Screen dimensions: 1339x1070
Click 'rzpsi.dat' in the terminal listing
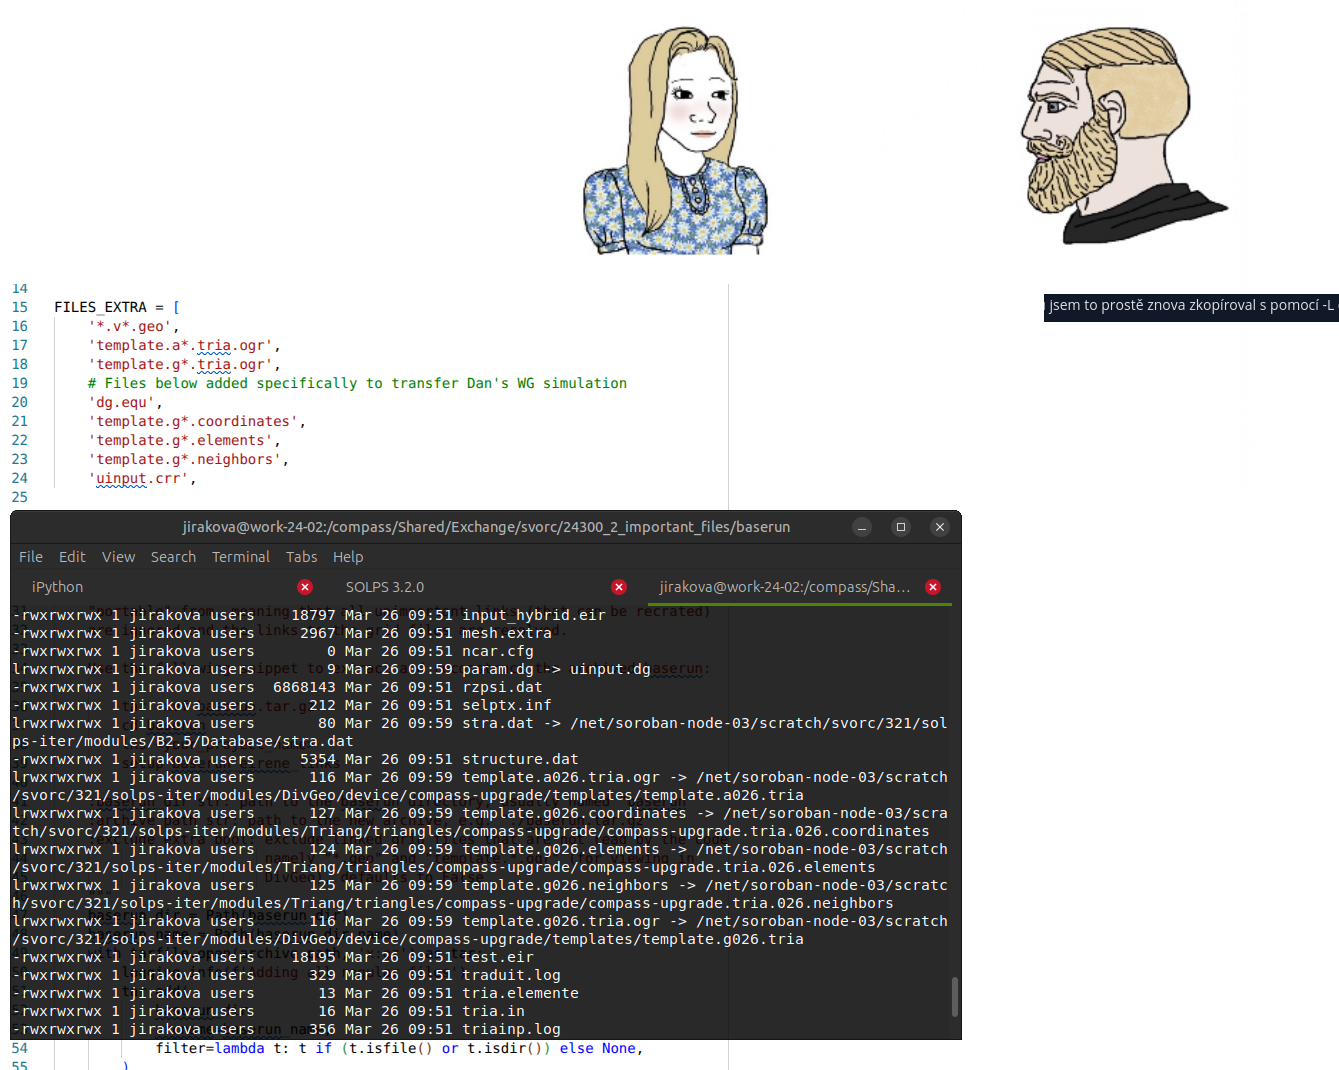pos(502,687)
